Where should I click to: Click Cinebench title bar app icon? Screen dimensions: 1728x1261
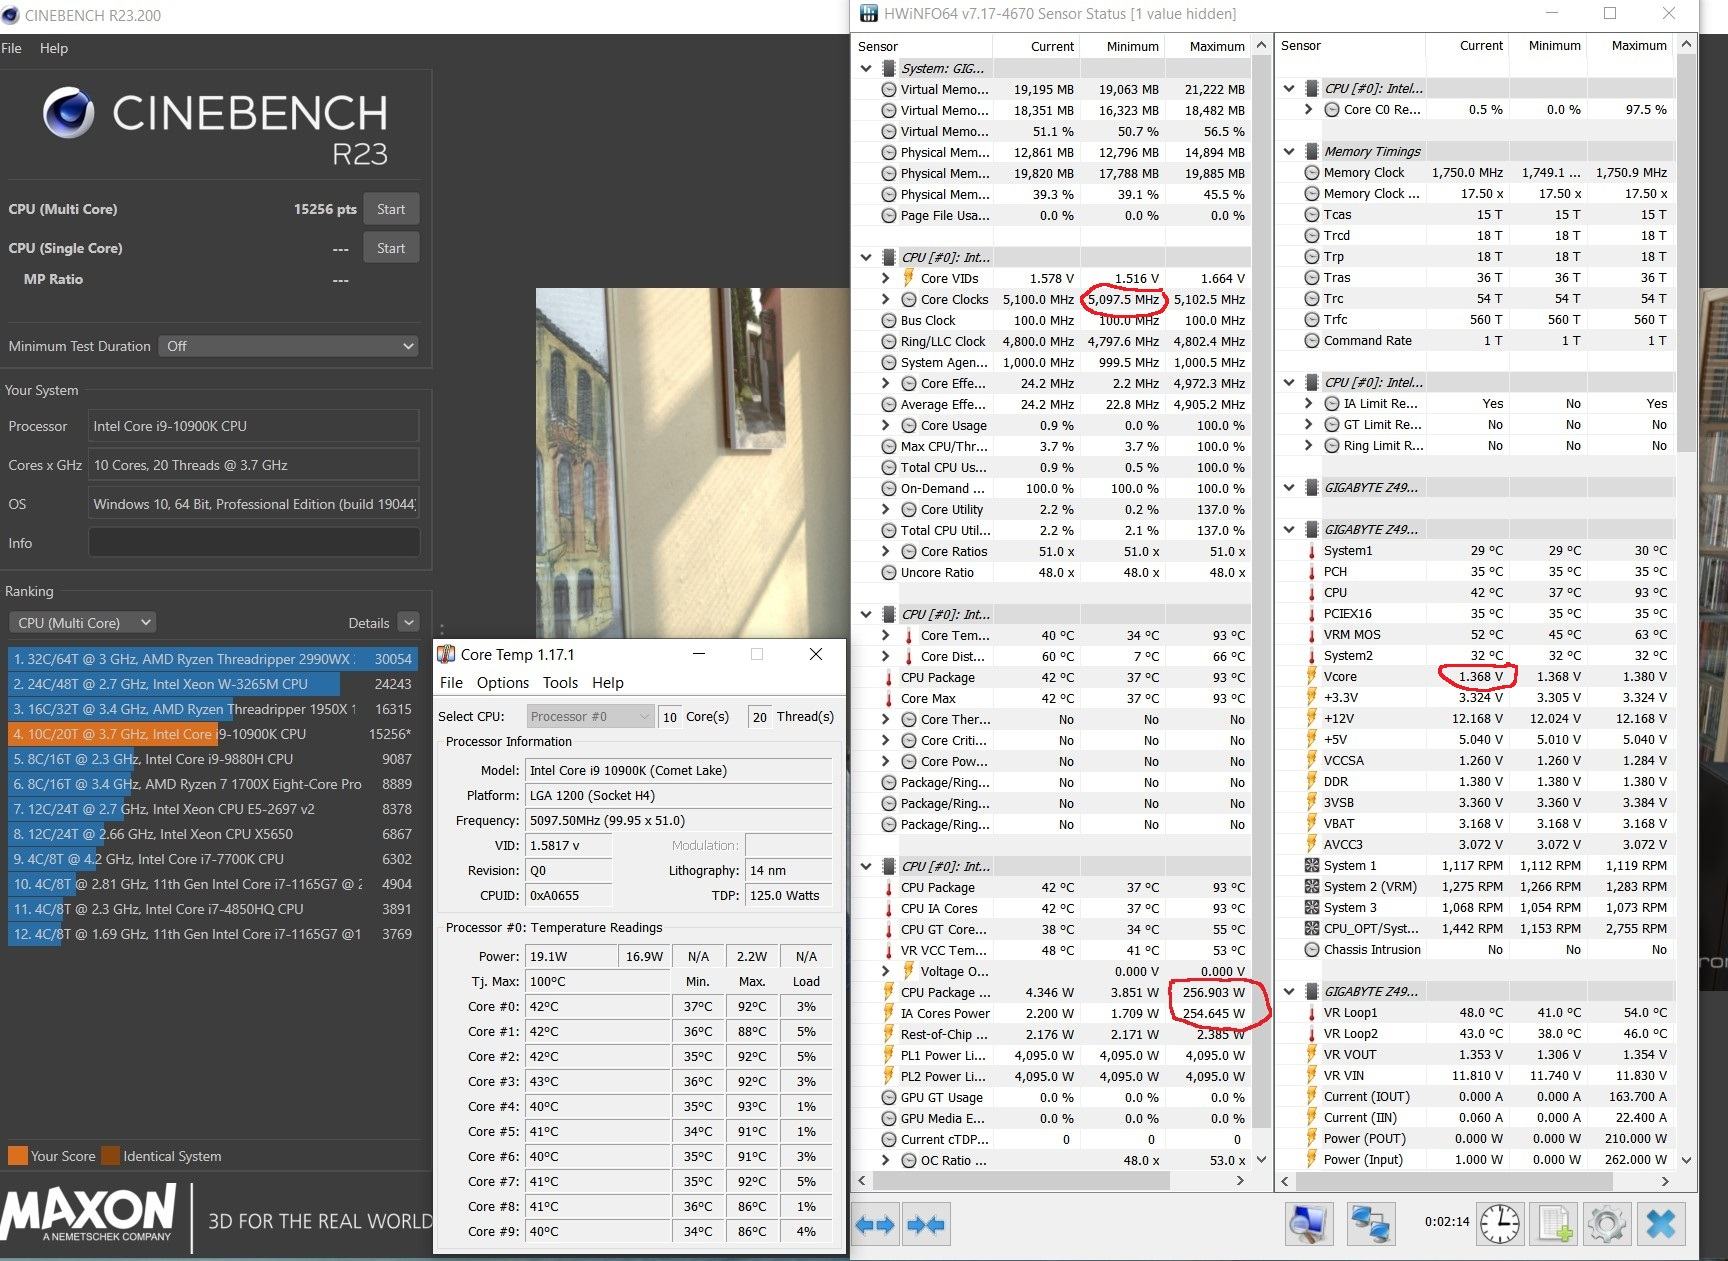point(11,15)
